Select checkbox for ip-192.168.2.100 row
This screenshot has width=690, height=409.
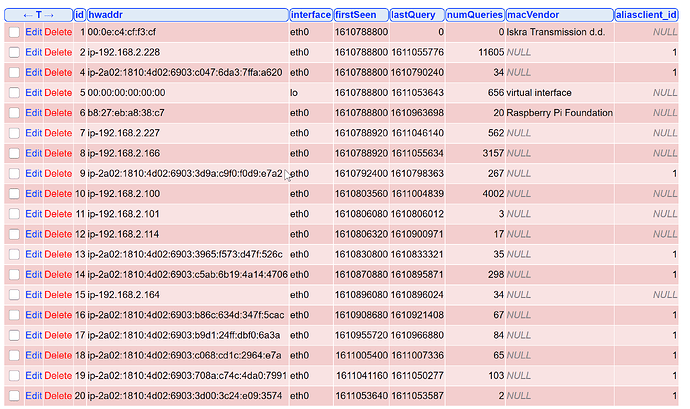tap(14, 194)
